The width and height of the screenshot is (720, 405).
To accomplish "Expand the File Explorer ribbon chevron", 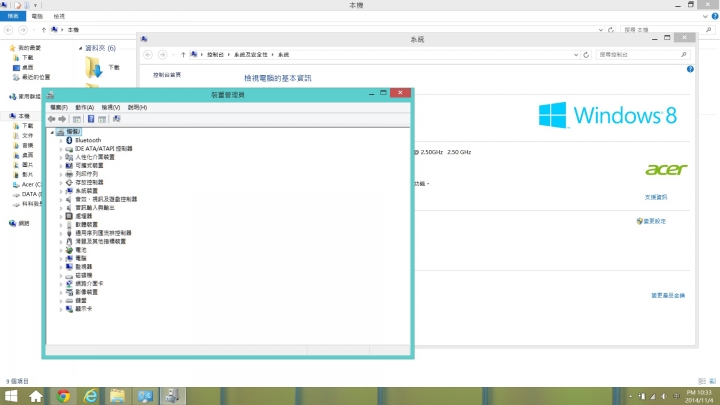I will click(705, 17).
